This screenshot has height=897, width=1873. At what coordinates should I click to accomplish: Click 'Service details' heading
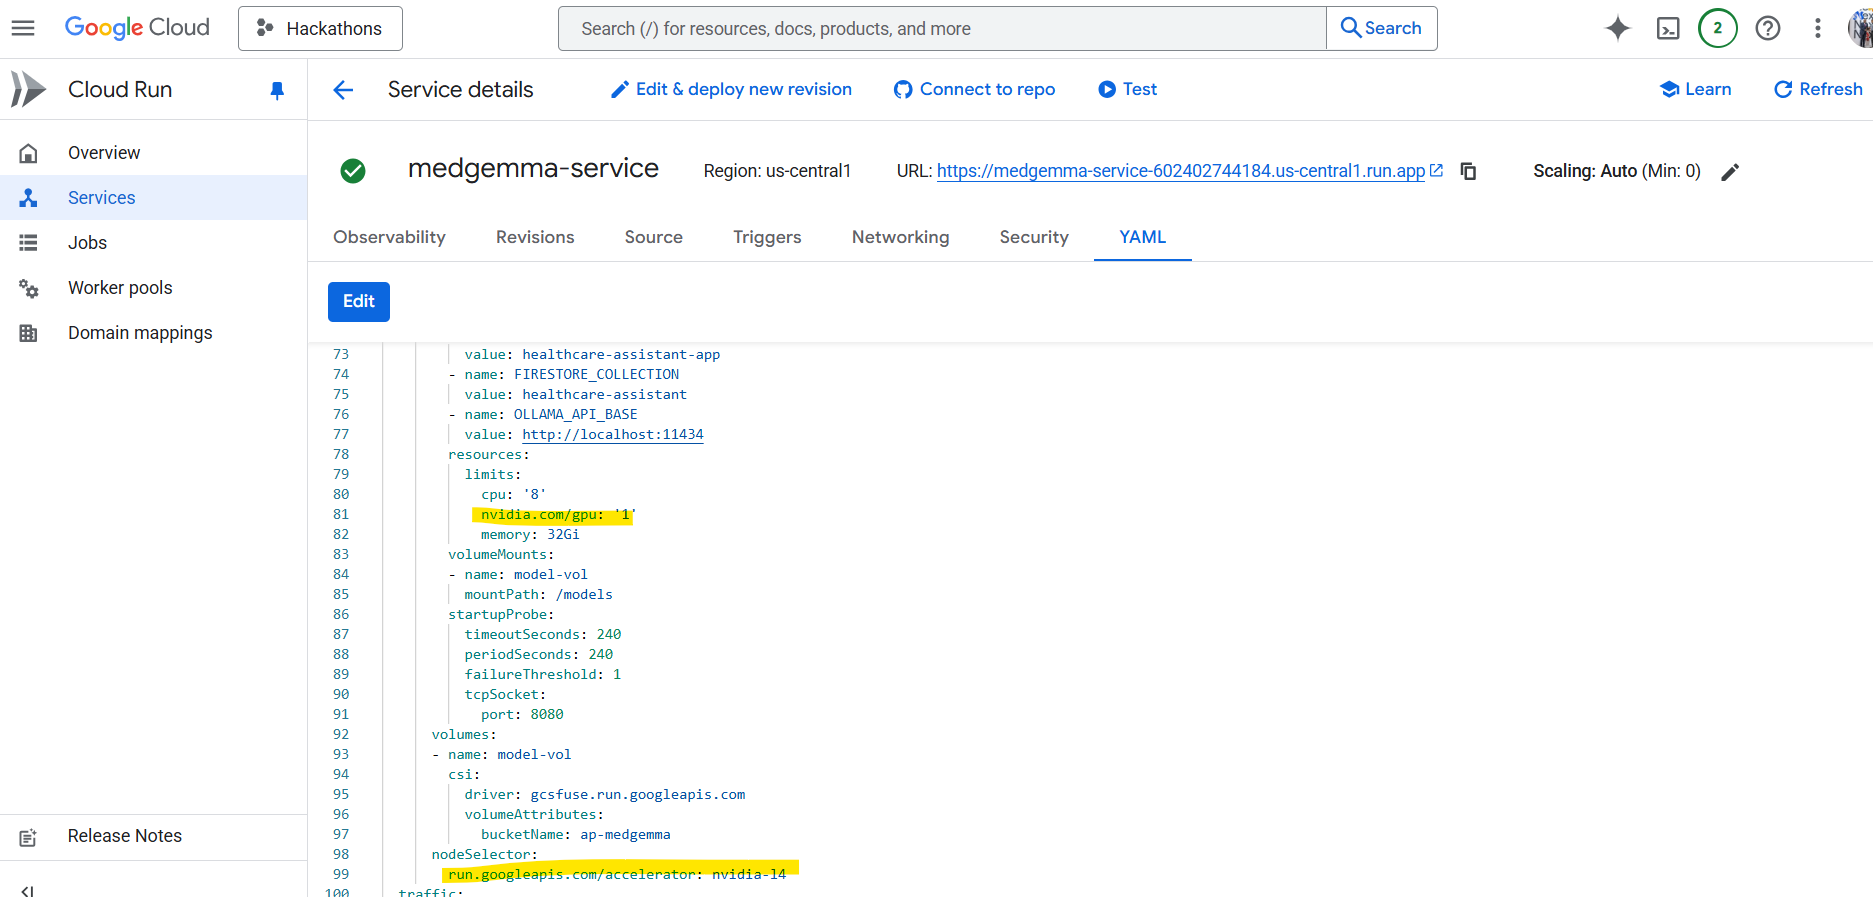coord(460,89)
